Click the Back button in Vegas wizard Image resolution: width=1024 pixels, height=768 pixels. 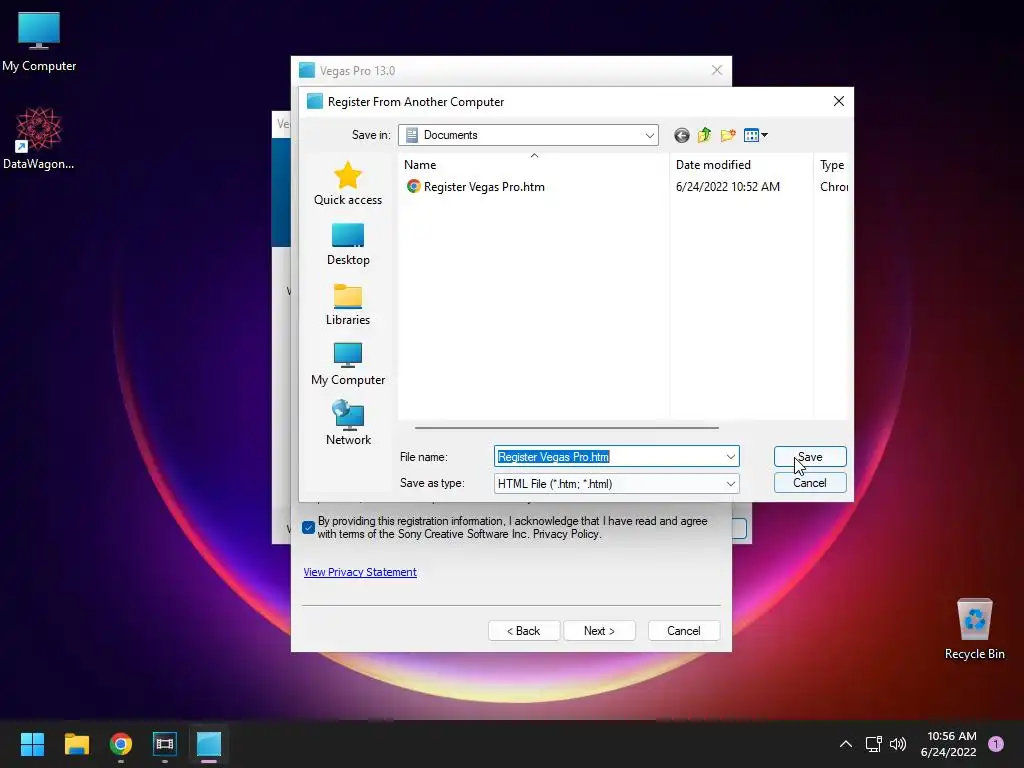pos(524,631)
